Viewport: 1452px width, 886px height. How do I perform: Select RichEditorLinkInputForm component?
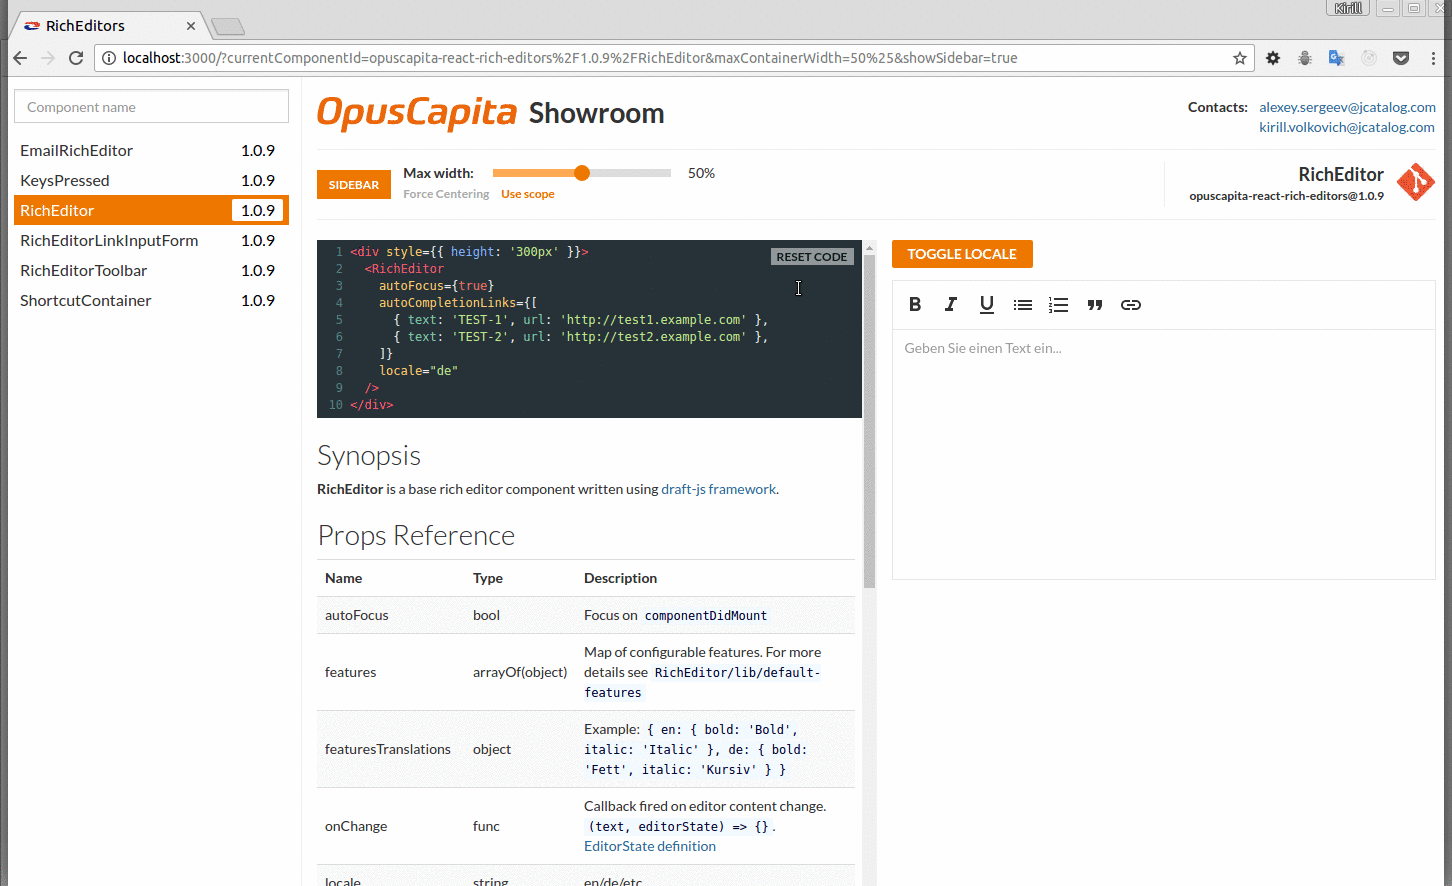tap(151, 240)
